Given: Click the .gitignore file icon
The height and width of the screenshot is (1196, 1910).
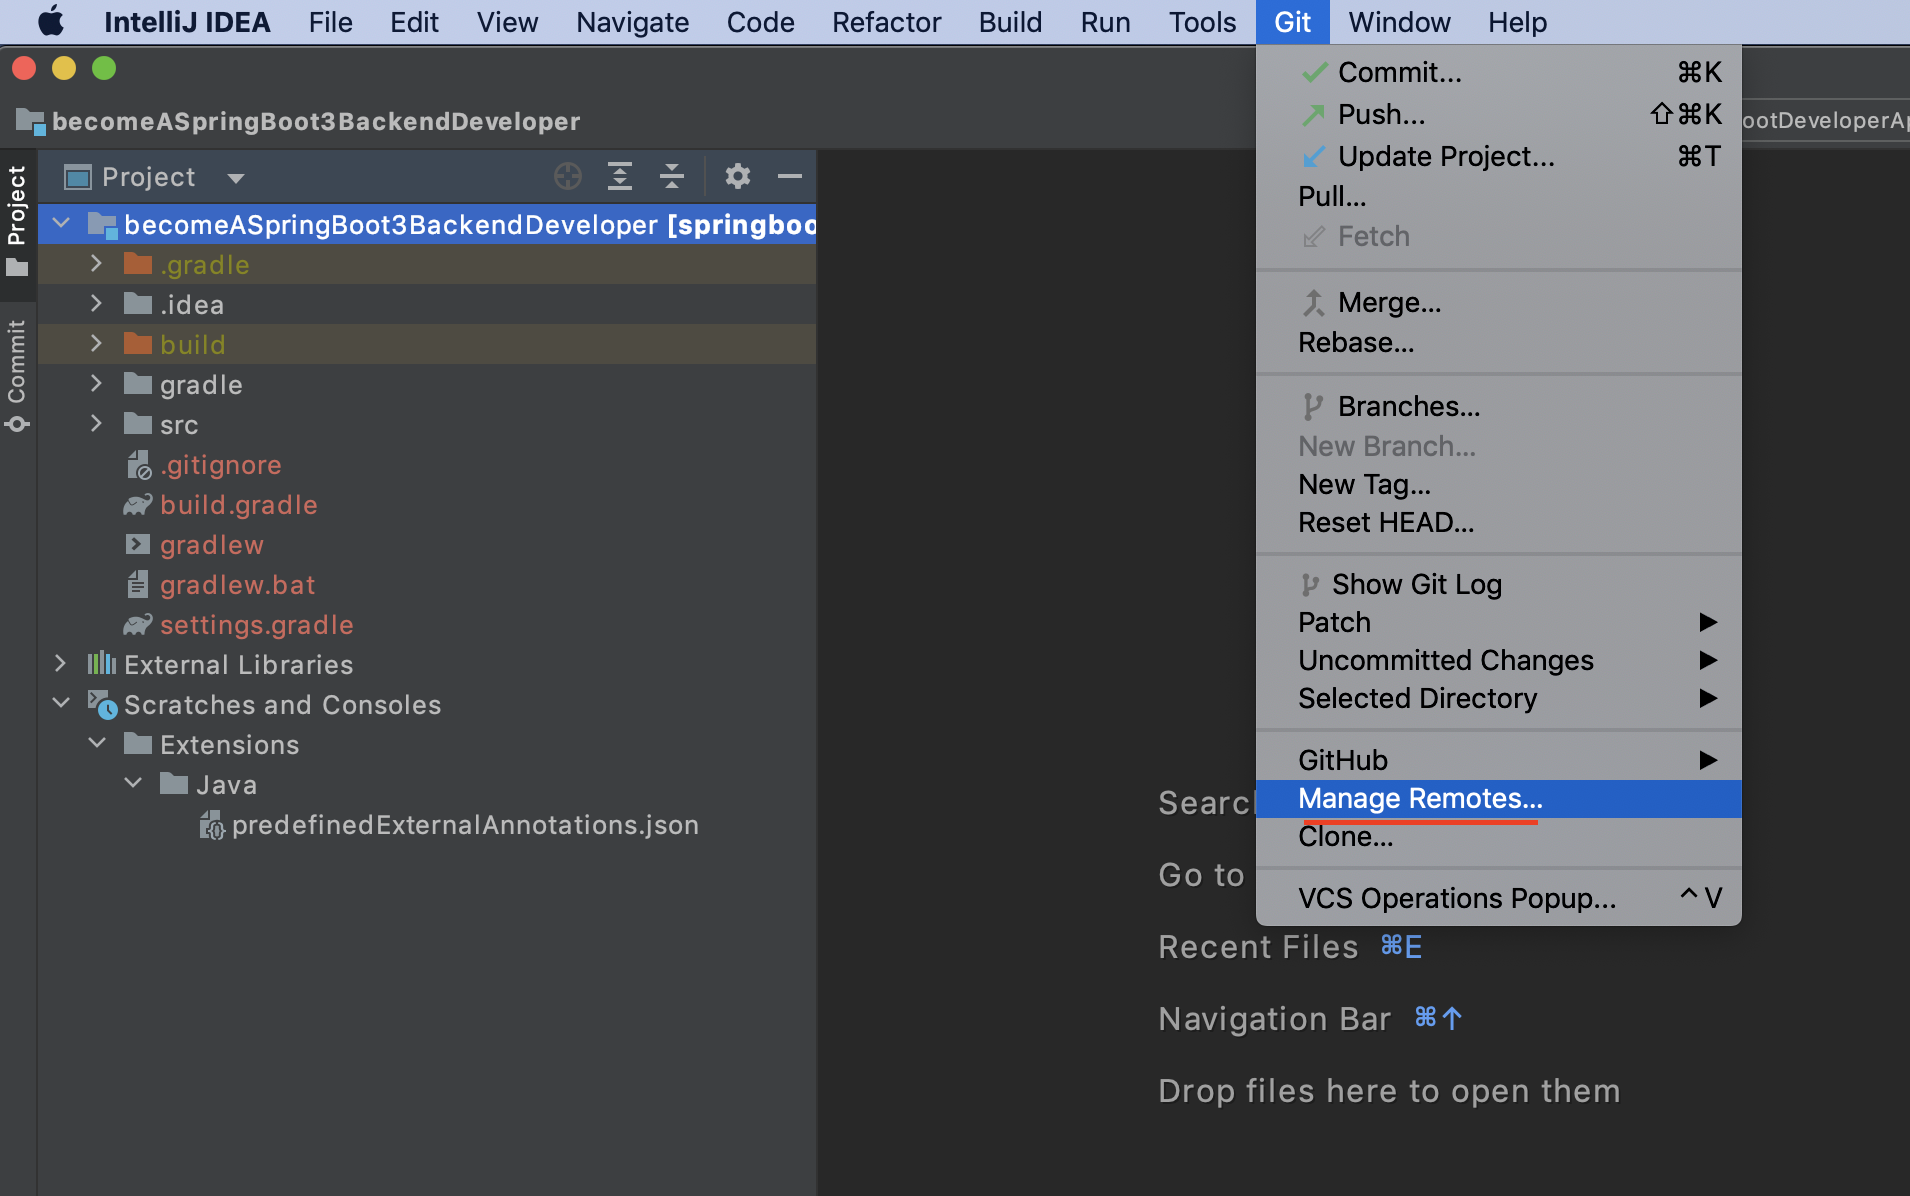Looking at the screenshot, I should point(138,465).
